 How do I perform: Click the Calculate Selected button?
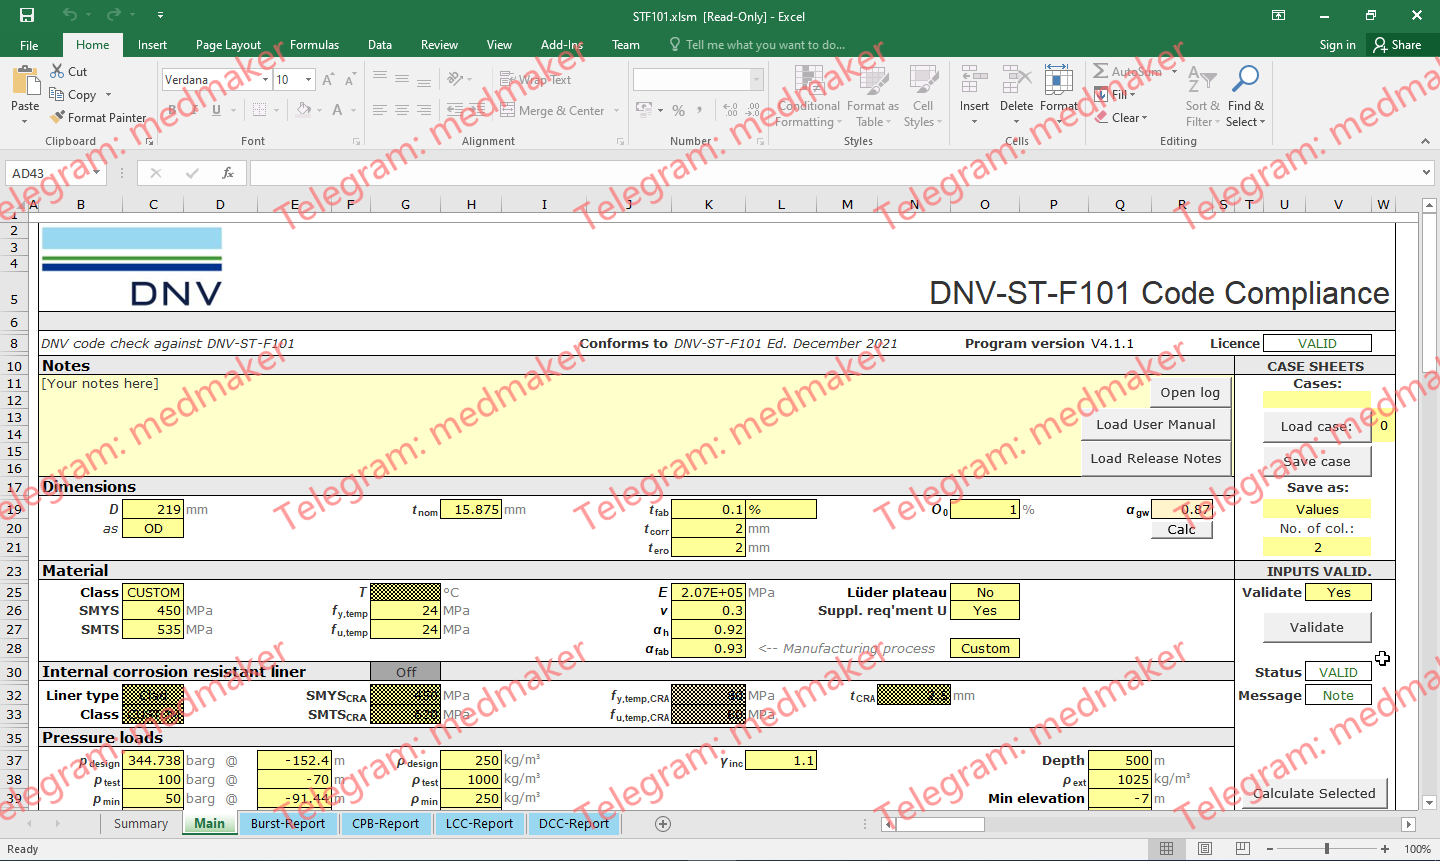click(1314, 794)
